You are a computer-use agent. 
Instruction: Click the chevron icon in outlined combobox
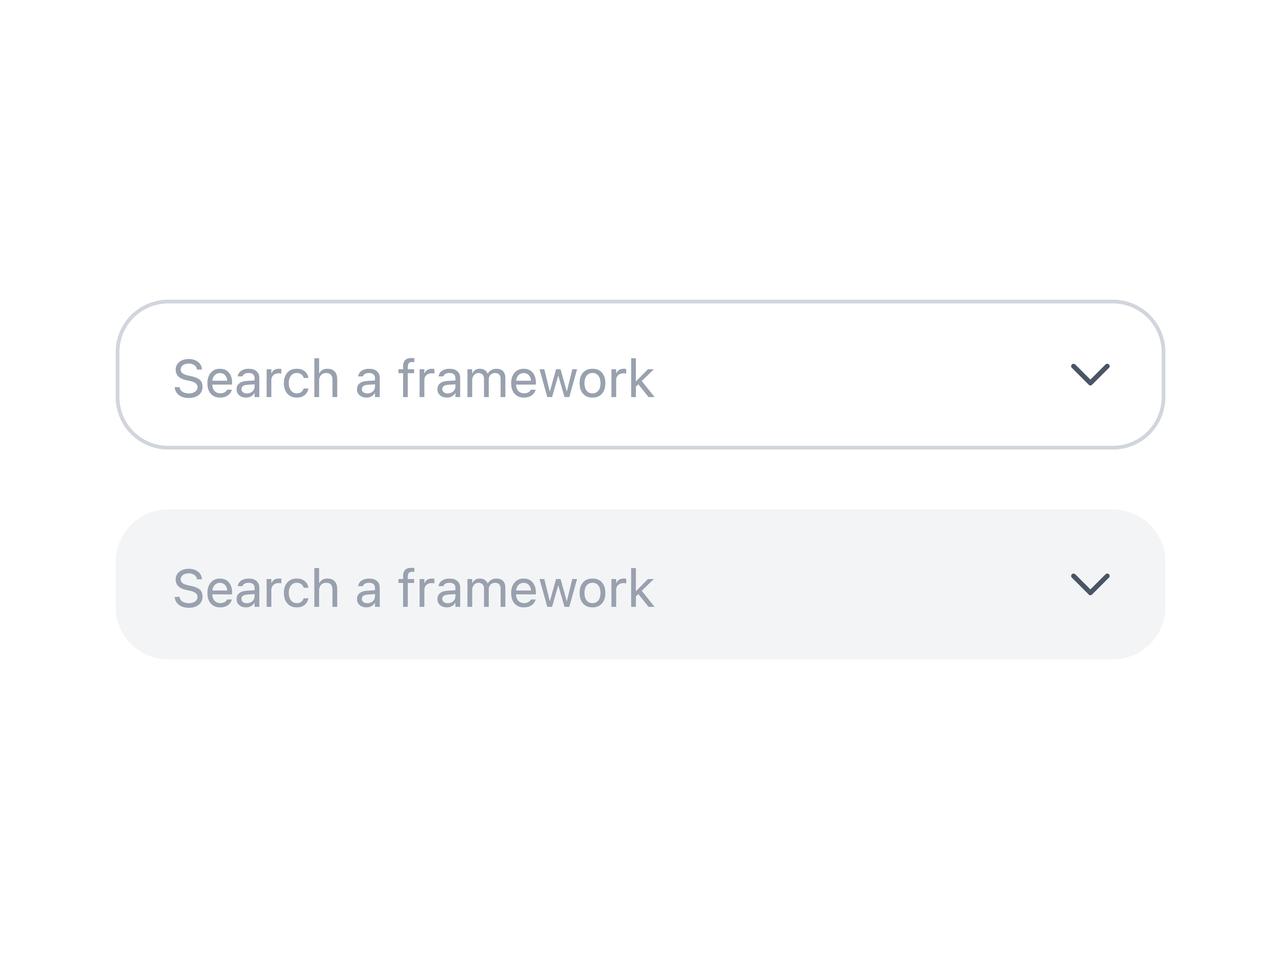coord(1090,374)
